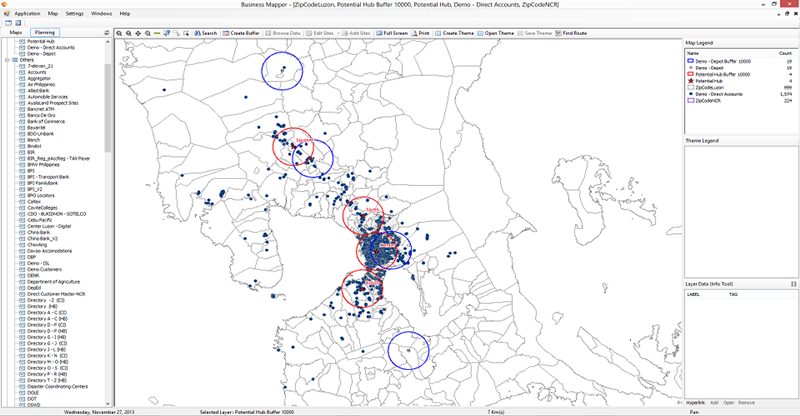800x416 pixels.
Task: Select the Demo - Depot tree layer
Action: click(x=41, y=54)
